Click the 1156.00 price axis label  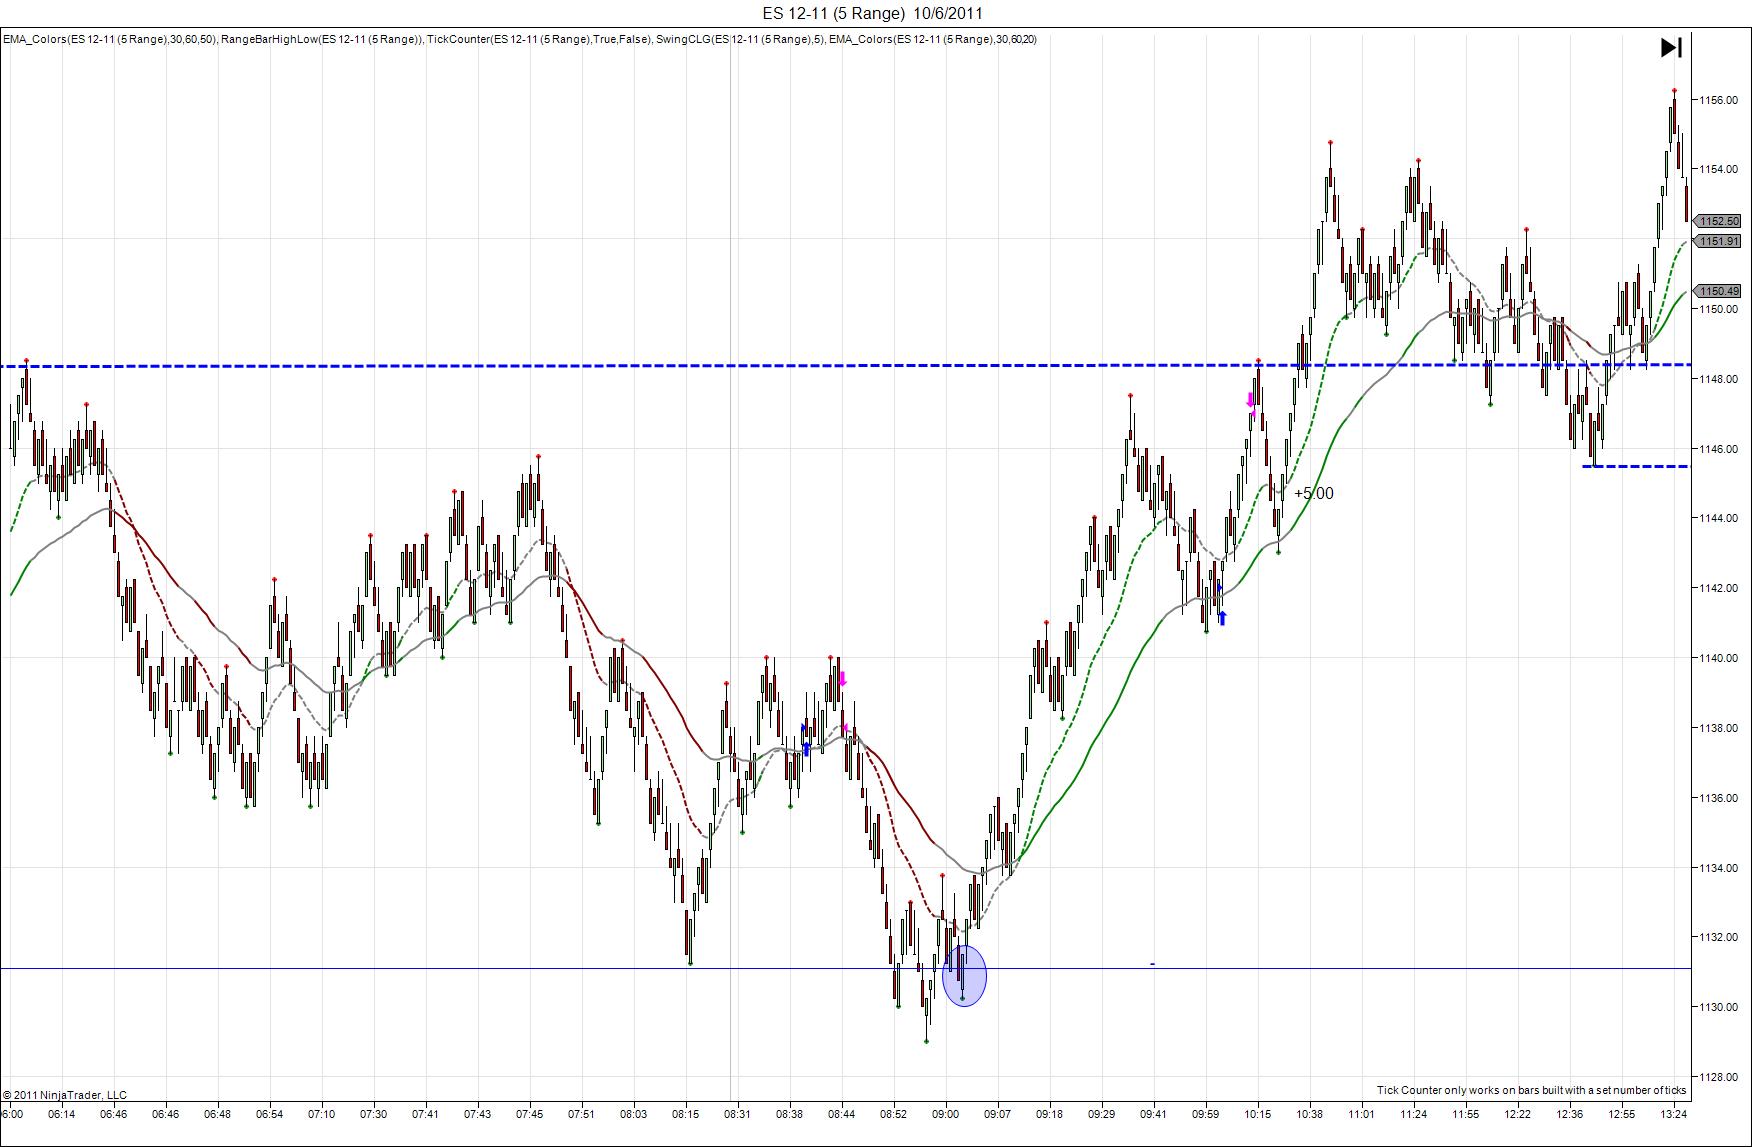pyautogui.click(x=1719, y=100)
